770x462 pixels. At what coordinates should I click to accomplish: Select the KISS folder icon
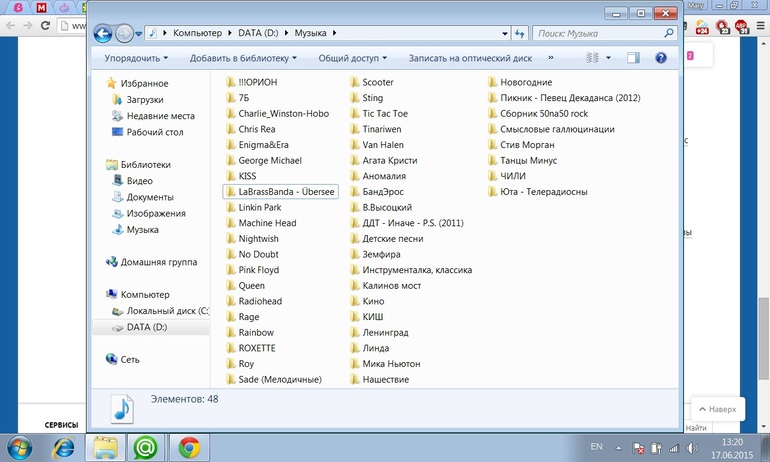click(231, 176)
